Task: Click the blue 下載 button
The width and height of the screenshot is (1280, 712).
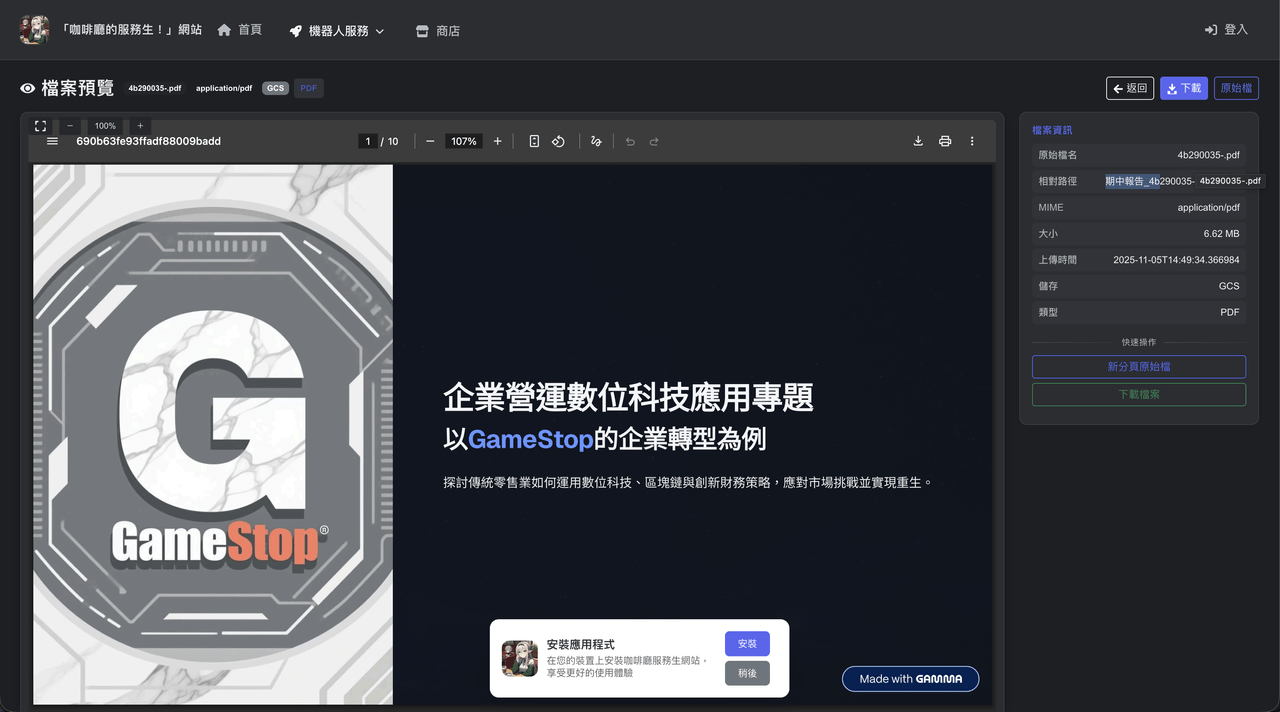Action: click(1184, 88)
